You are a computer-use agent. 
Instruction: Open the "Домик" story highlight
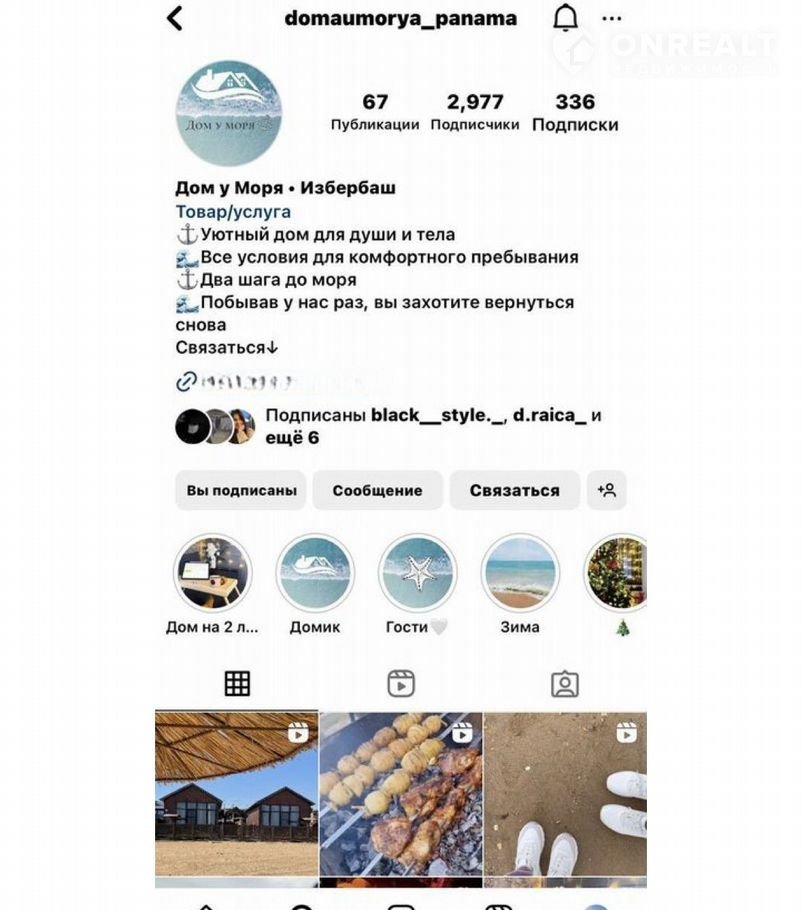click(315, 573)
